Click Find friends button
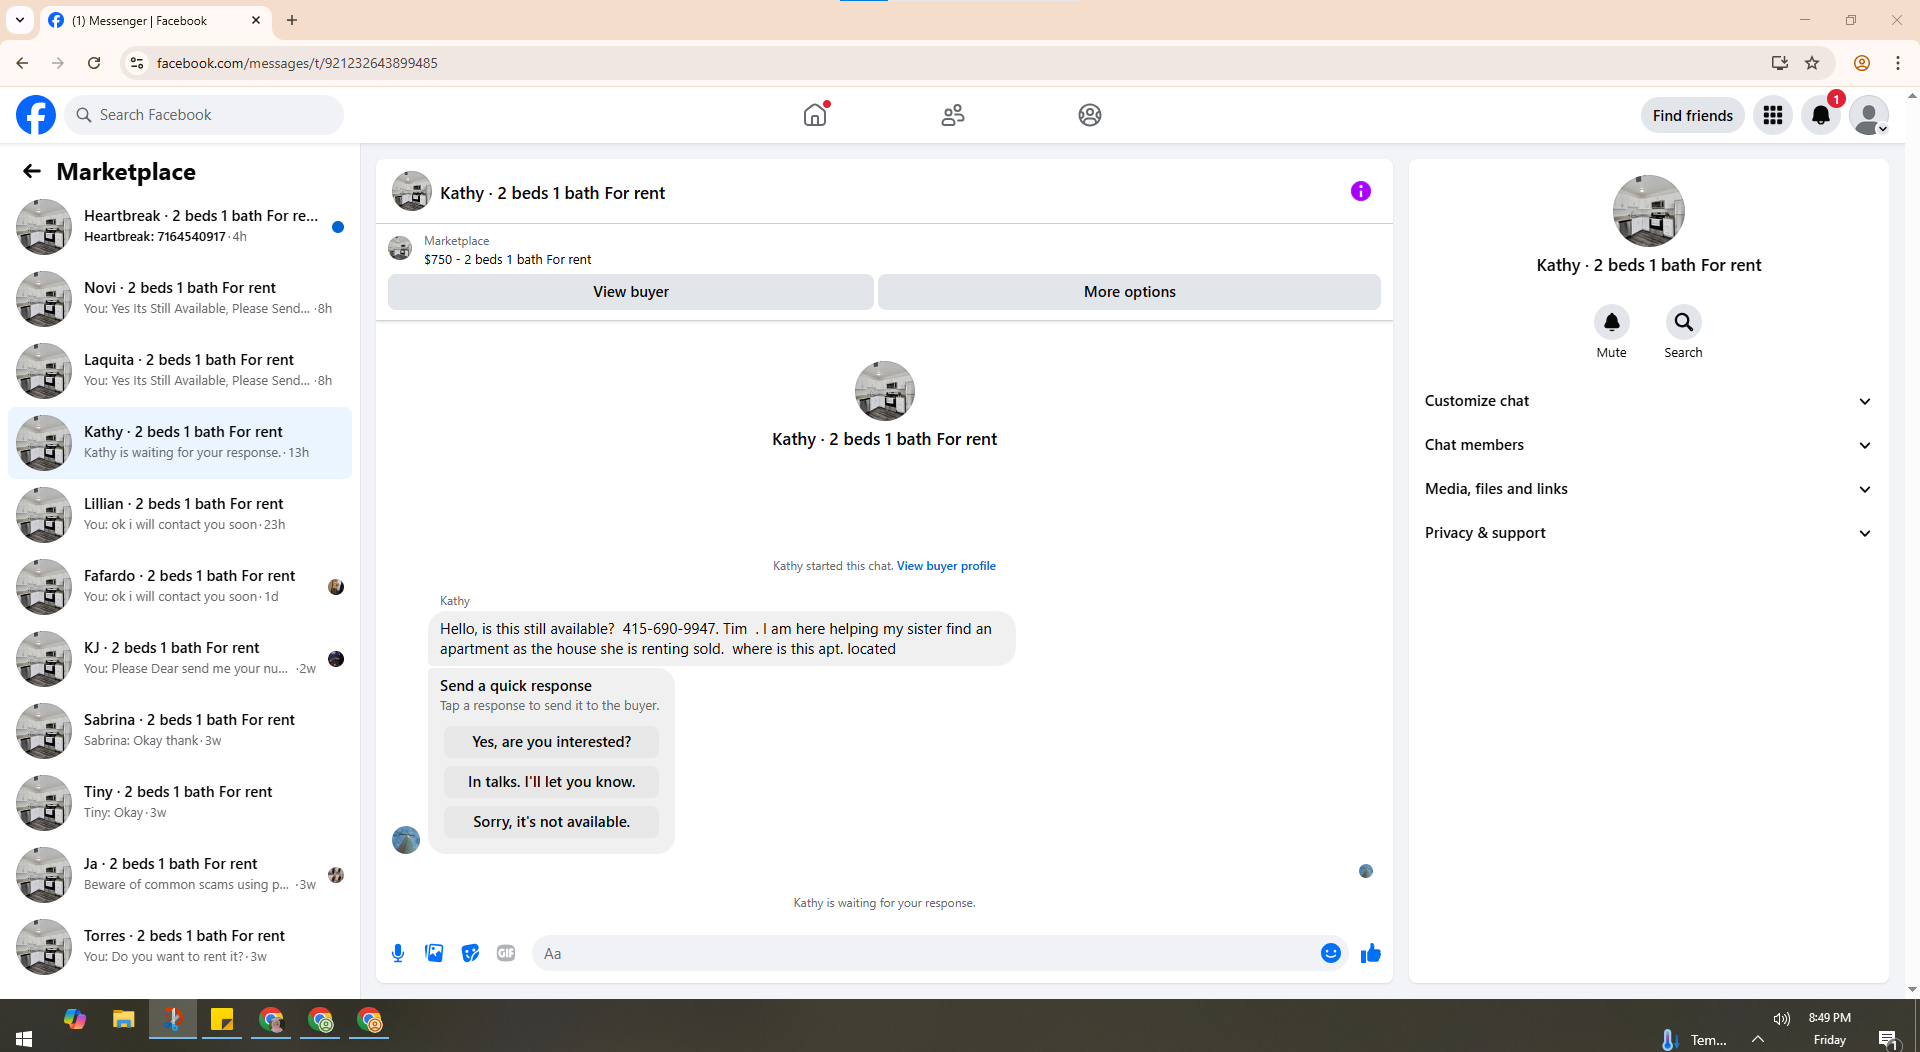Image resolution: width=1920 pixels, height=1052 pixels. pyautogui.click(x=1692, y=115)
